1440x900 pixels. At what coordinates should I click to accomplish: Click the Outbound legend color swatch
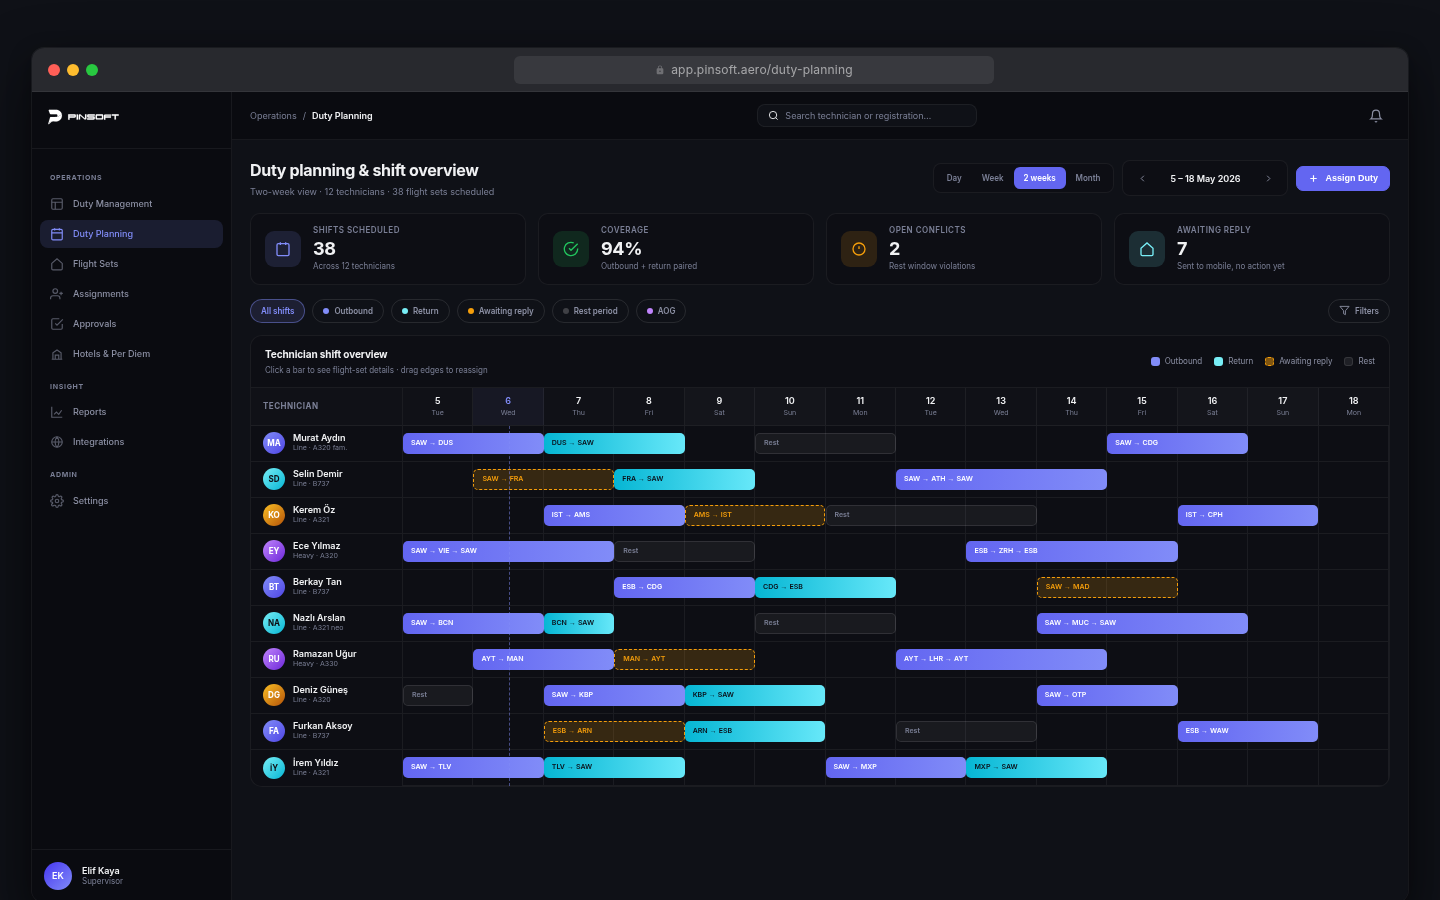1156,361
